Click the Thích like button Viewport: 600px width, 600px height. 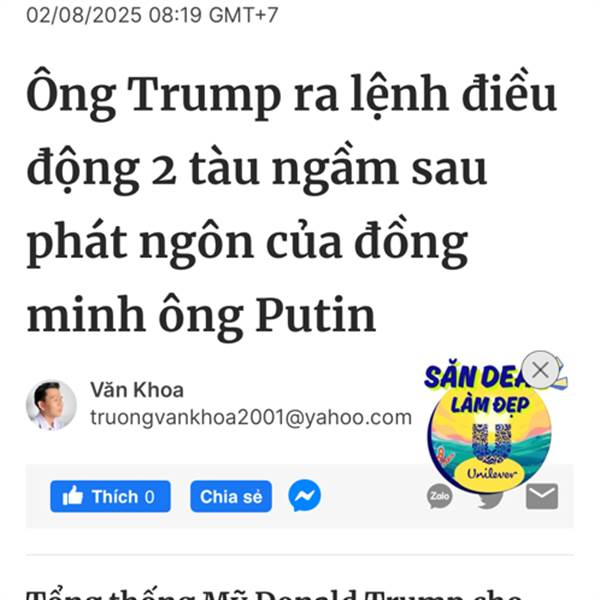110,496
